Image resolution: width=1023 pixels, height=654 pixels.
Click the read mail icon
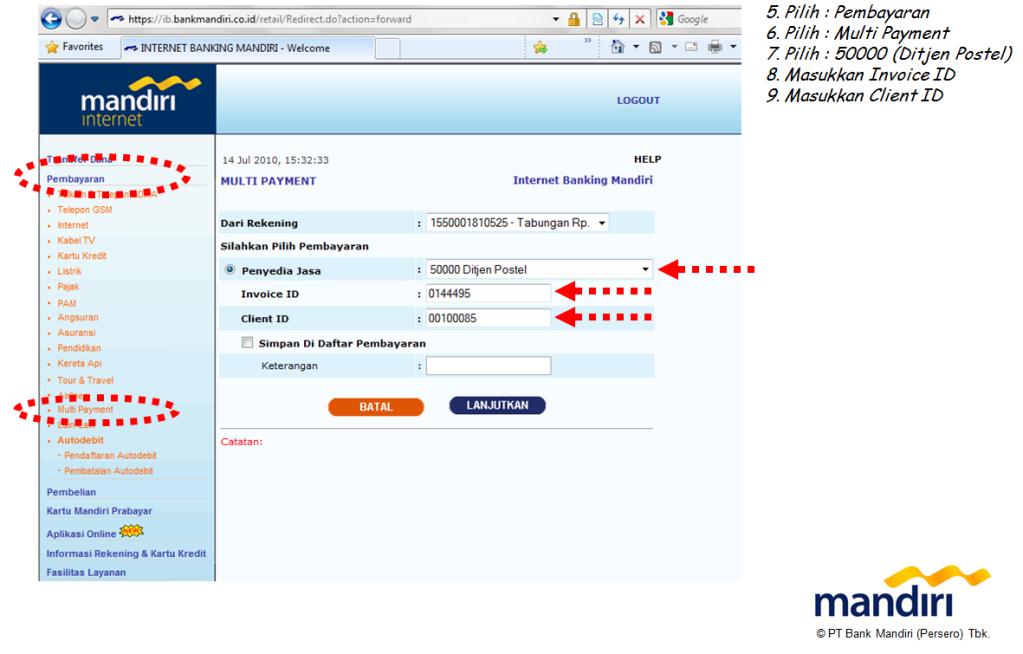coord(691,47)
